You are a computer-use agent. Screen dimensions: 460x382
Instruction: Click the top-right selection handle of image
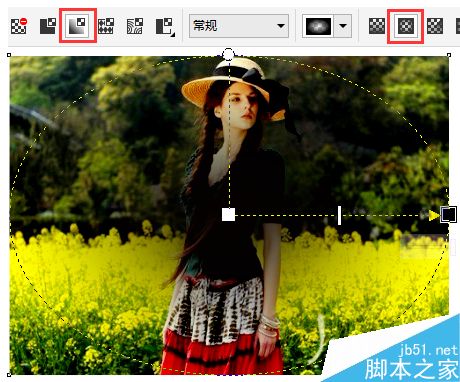point(449,55)
